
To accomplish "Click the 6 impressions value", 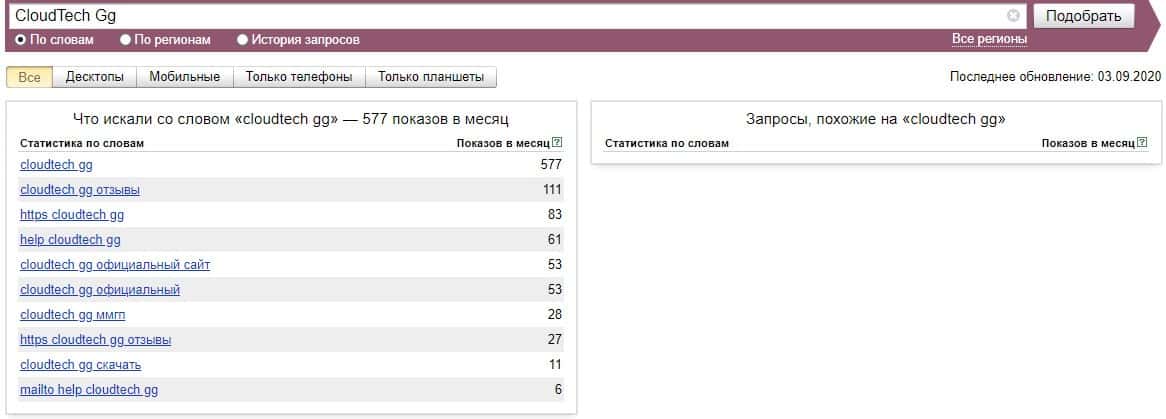I will pos(558,390).
